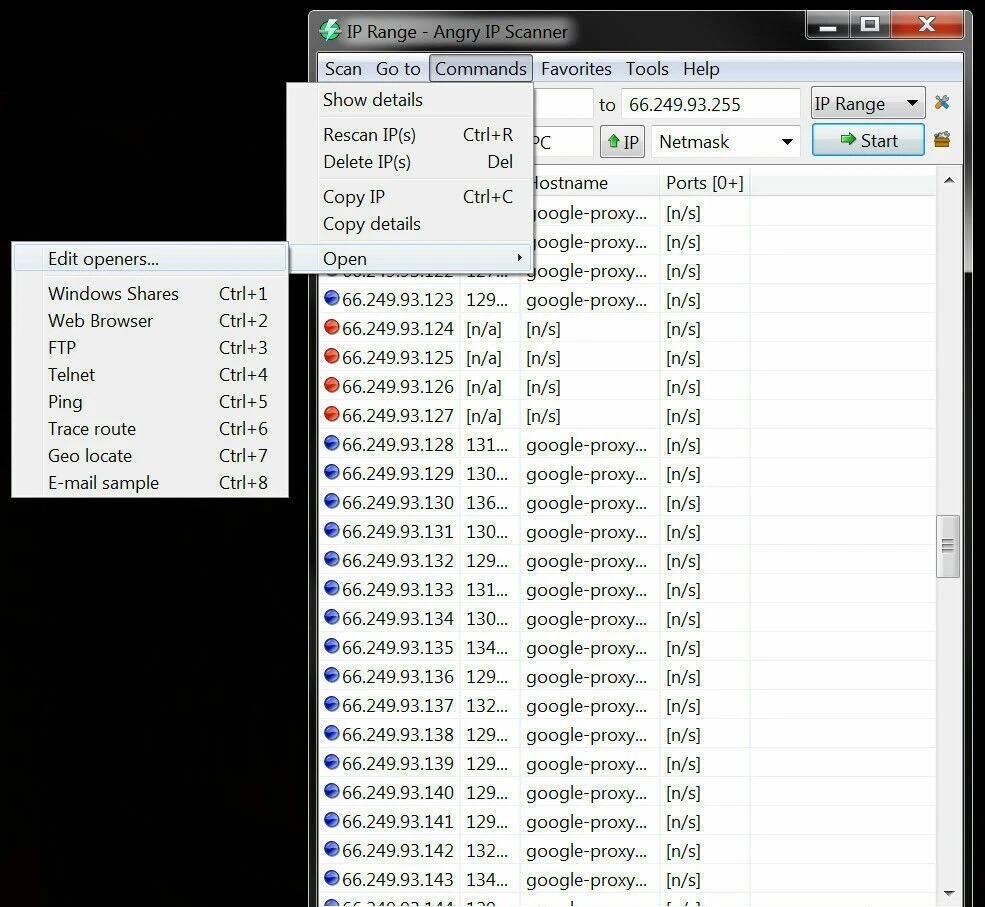This screenshot has height=907, width=985.
Task: Click the Ports [0+] column header
Action: pyautogui.click(x=704, y=183)
